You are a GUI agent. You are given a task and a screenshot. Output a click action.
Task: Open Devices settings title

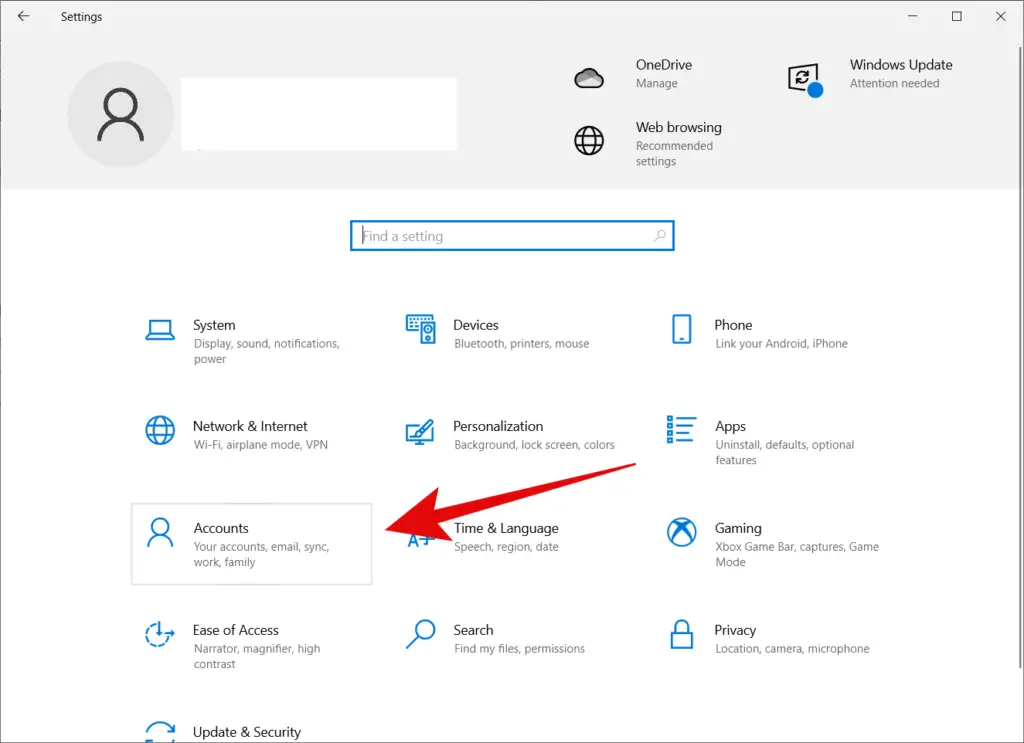[x=475, y=324]
